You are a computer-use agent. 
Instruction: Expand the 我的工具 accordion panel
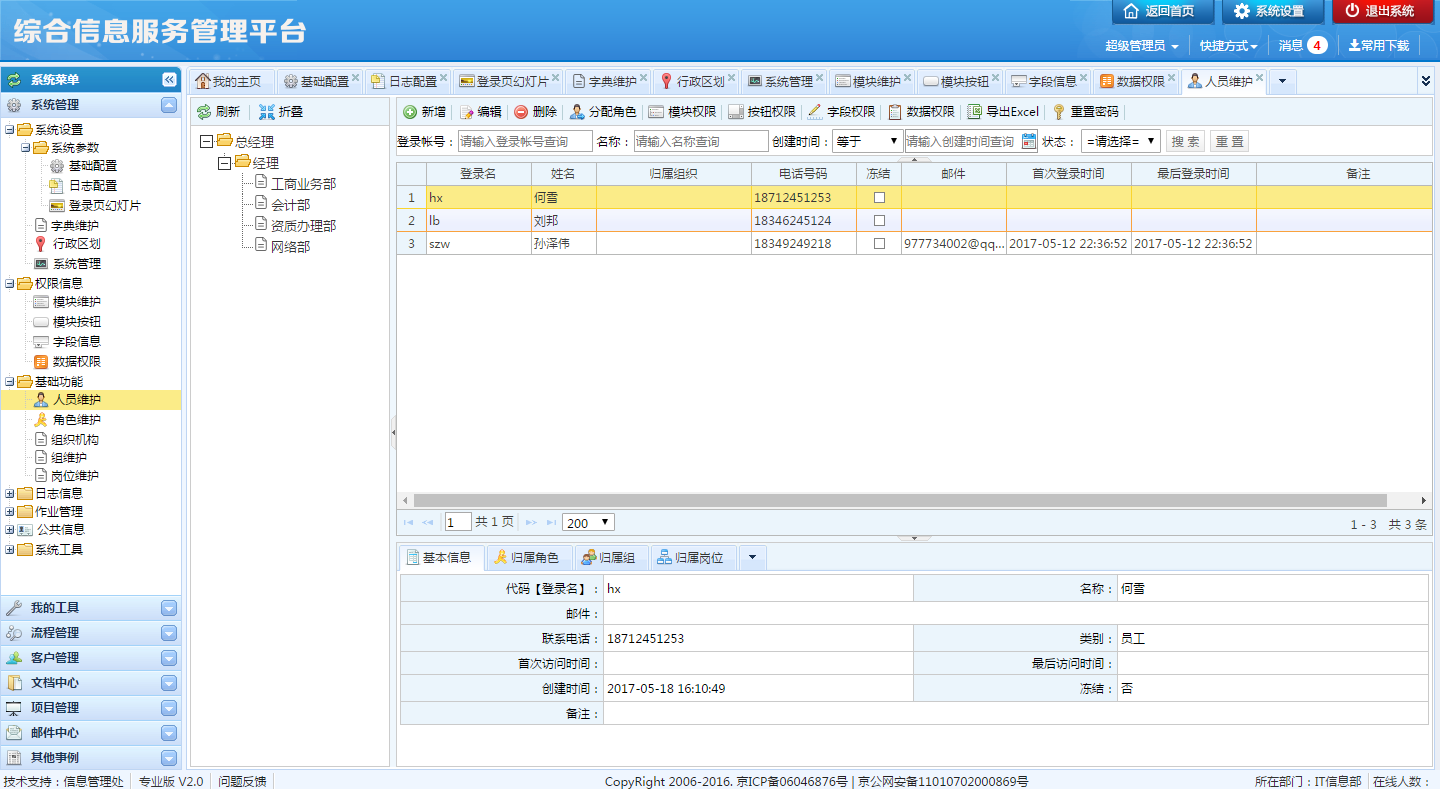coord(169,608)
